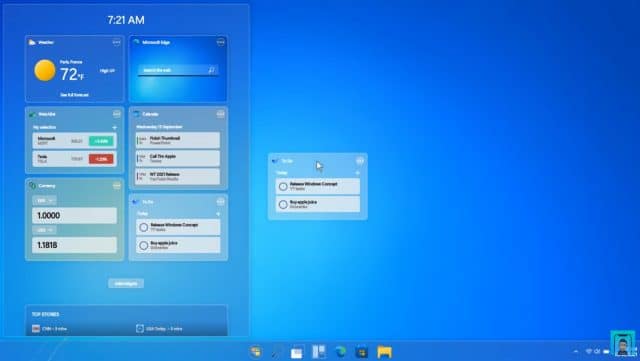
Task: Open the Currency widget options menu
Action: pos(116,186)
